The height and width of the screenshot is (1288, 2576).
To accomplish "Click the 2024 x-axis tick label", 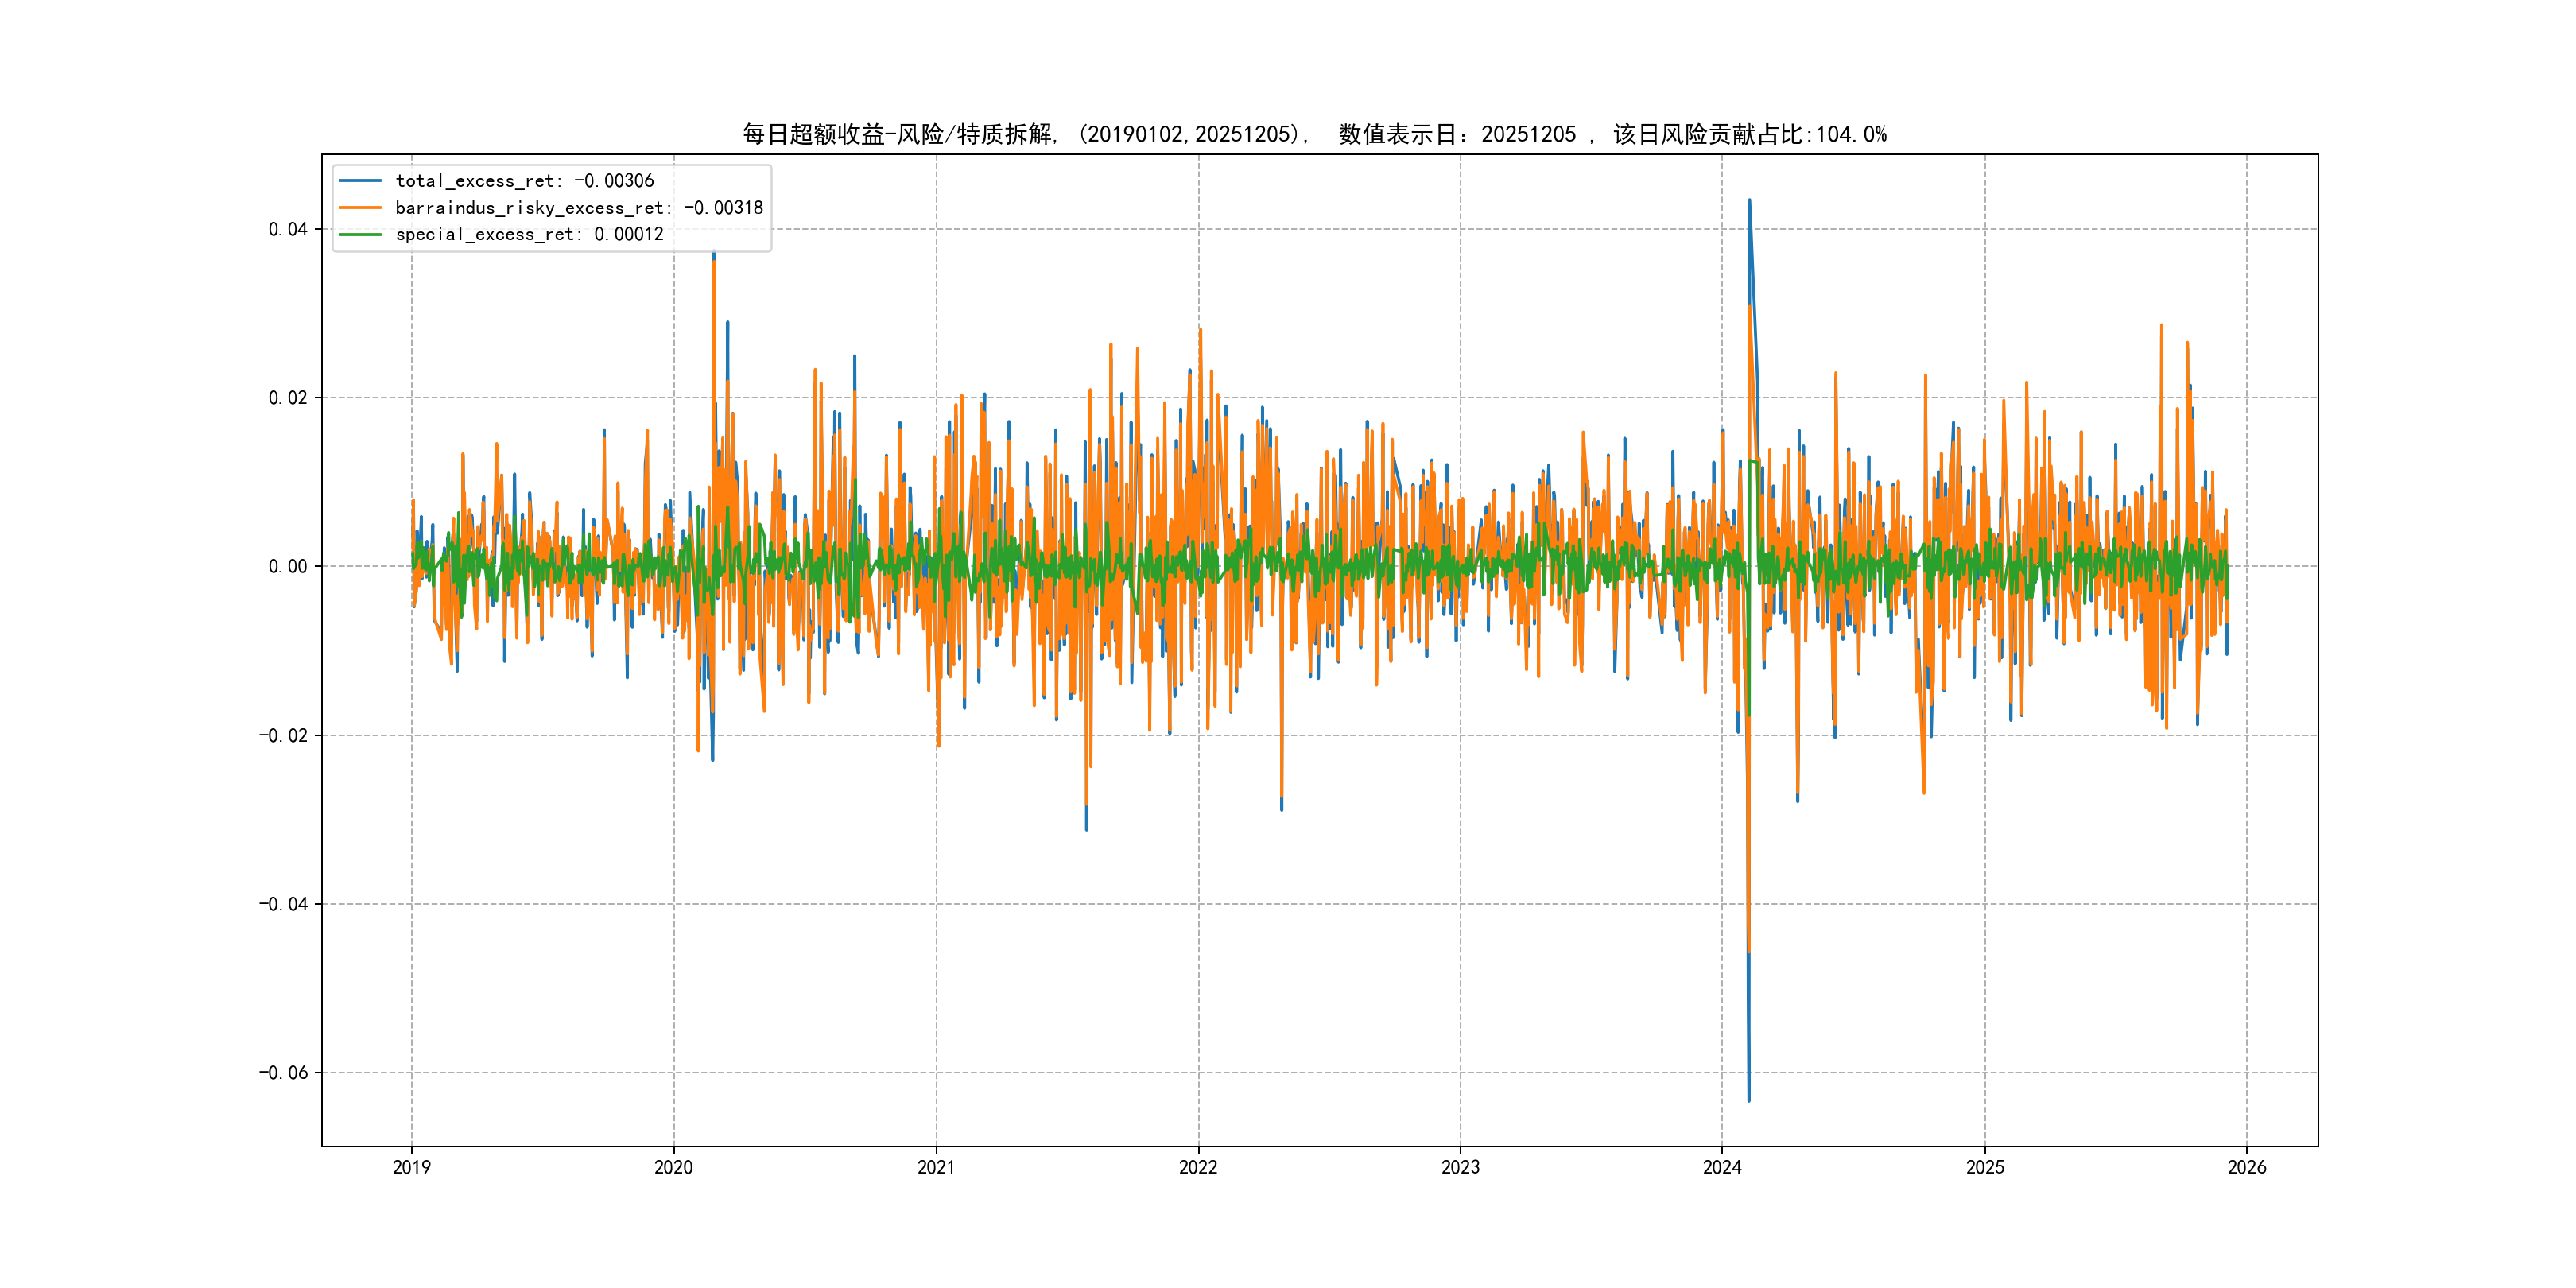I will pyautogui.click(x=1722, y=1167).
